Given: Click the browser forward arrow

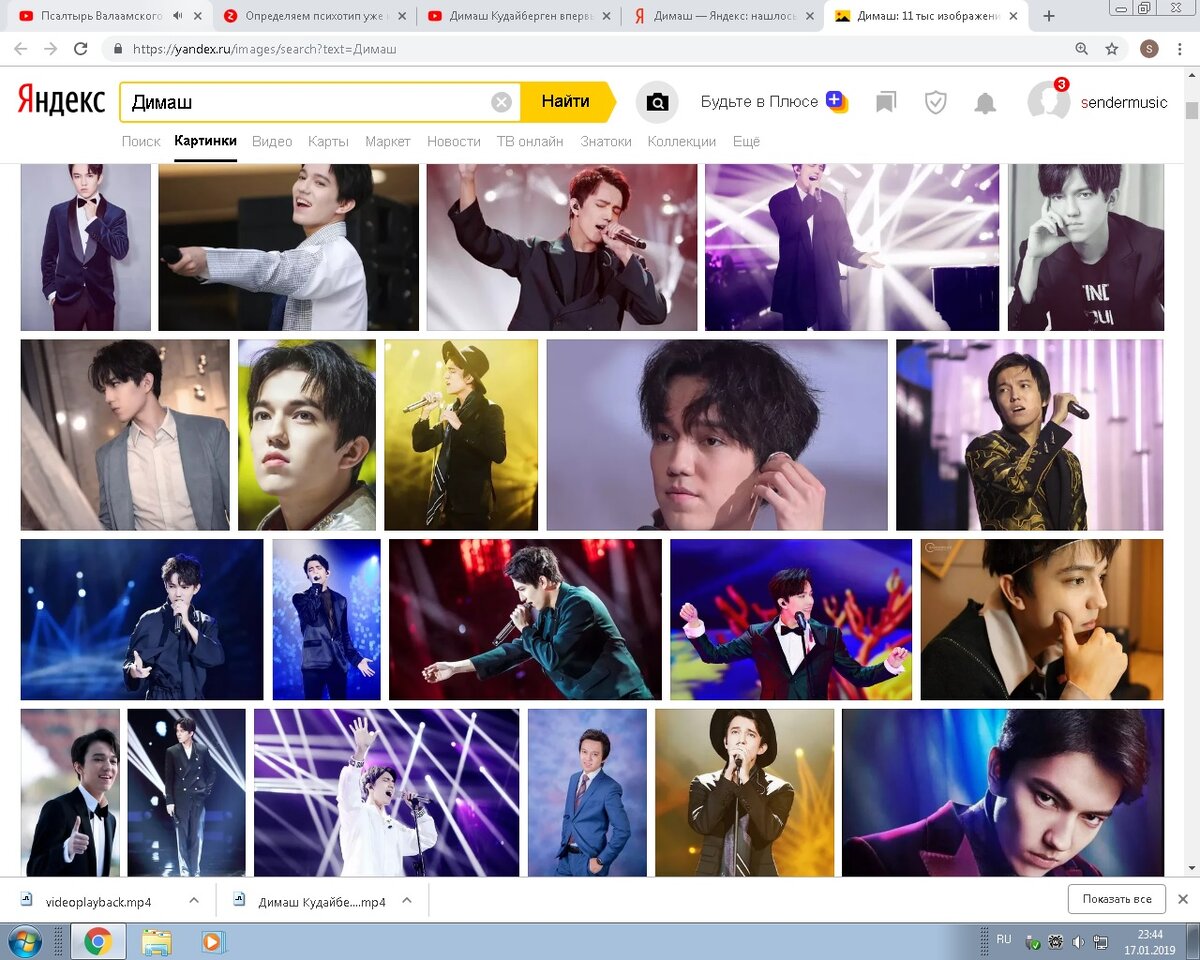Looking at the screenshot, I should pos(50,48).
